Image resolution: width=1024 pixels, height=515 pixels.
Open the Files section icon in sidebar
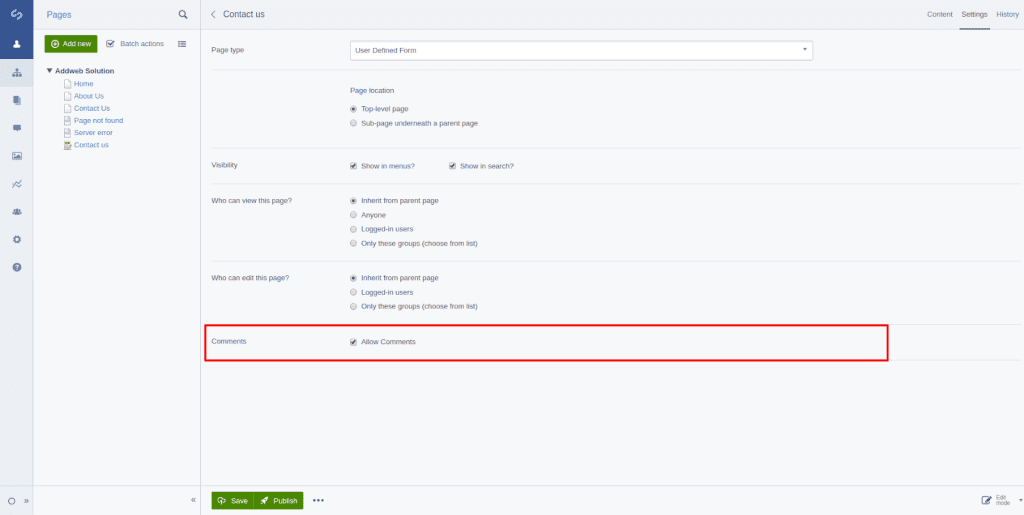tap(16, 100)
